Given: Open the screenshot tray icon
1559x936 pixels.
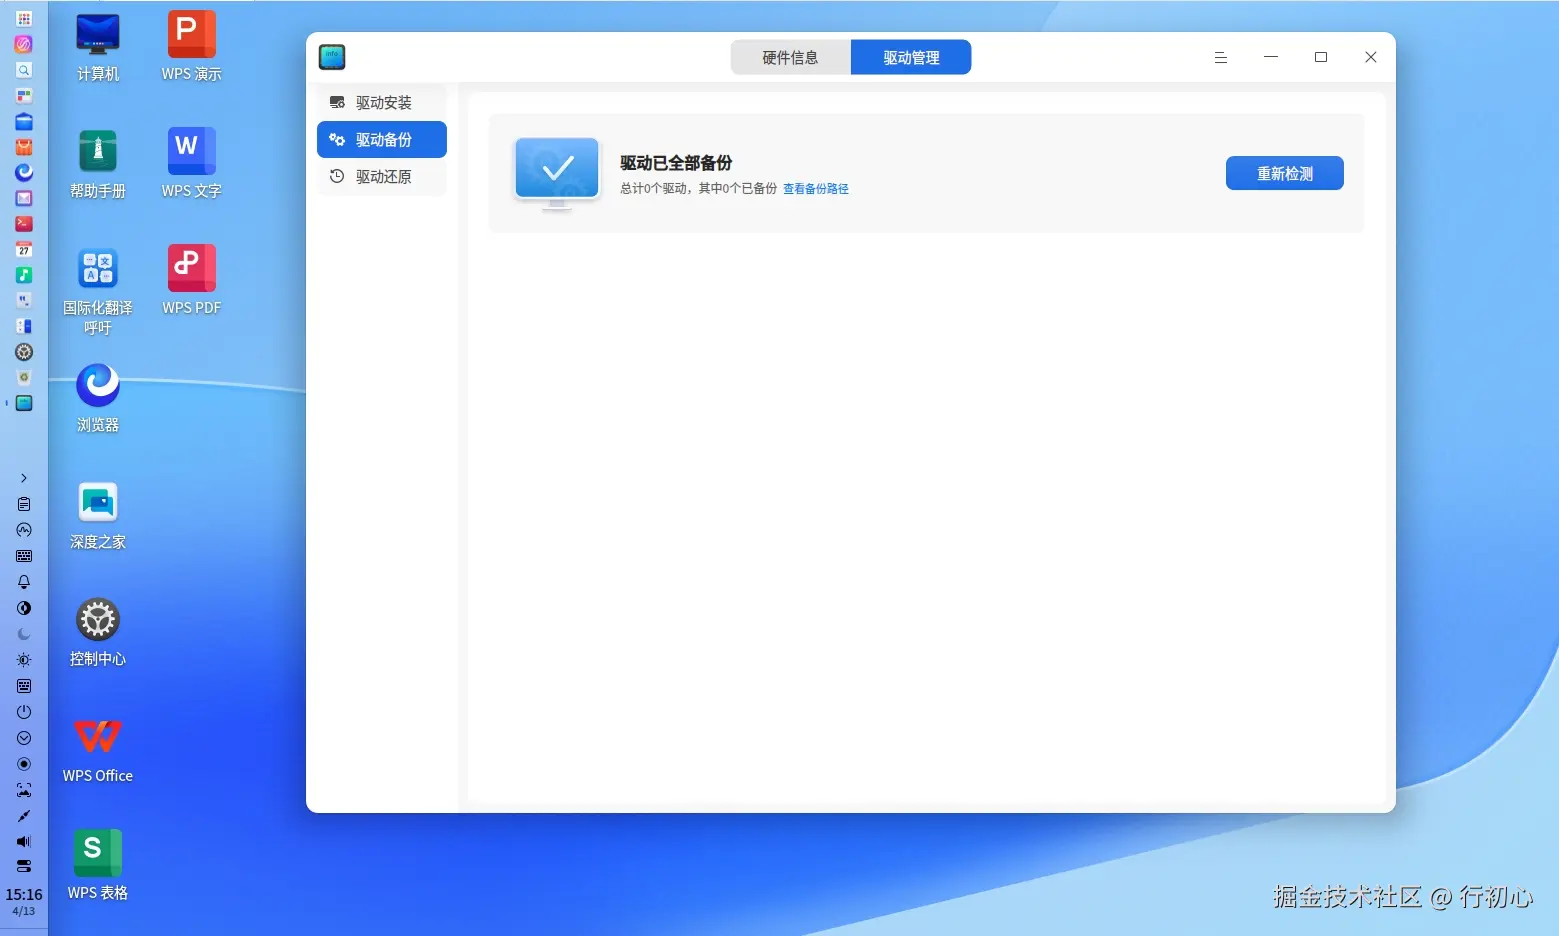Looking at the screenshot, I should tap(24, 790).
